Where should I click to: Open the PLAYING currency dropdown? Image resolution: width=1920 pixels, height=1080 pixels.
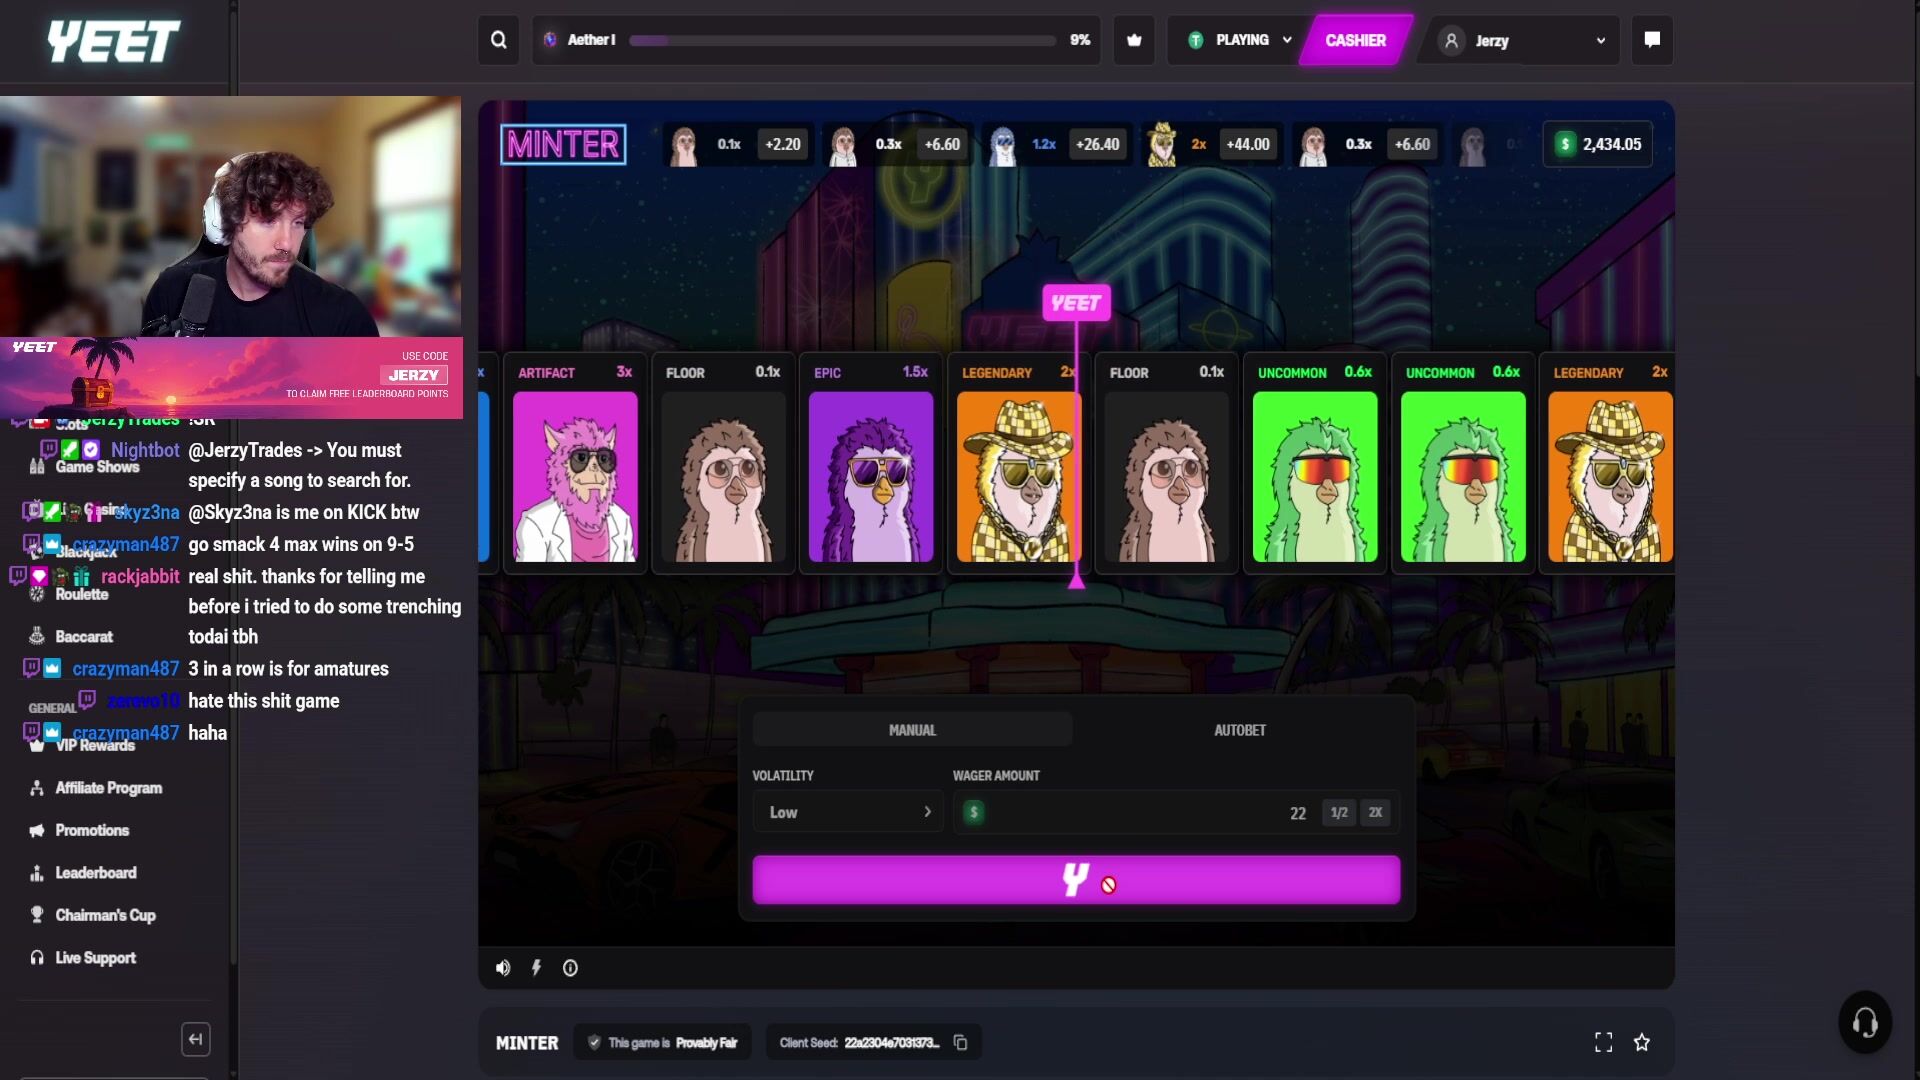1239,40
